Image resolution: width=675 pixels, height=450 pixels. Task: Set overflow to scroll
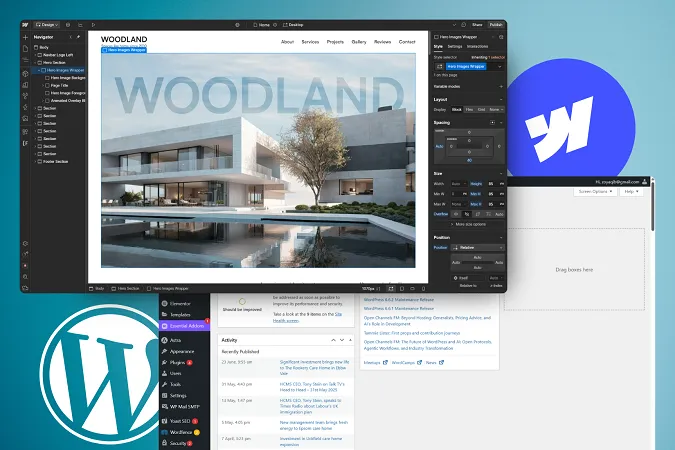tap(478, 214)
